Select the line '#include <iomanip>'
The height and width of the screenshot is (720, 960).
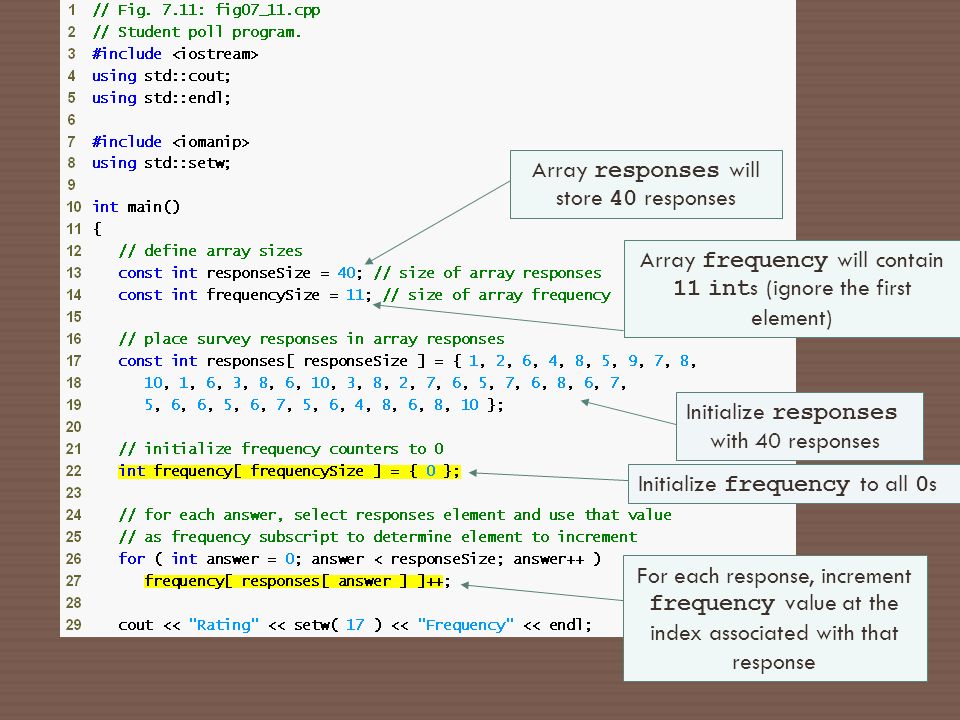point(171,142)
